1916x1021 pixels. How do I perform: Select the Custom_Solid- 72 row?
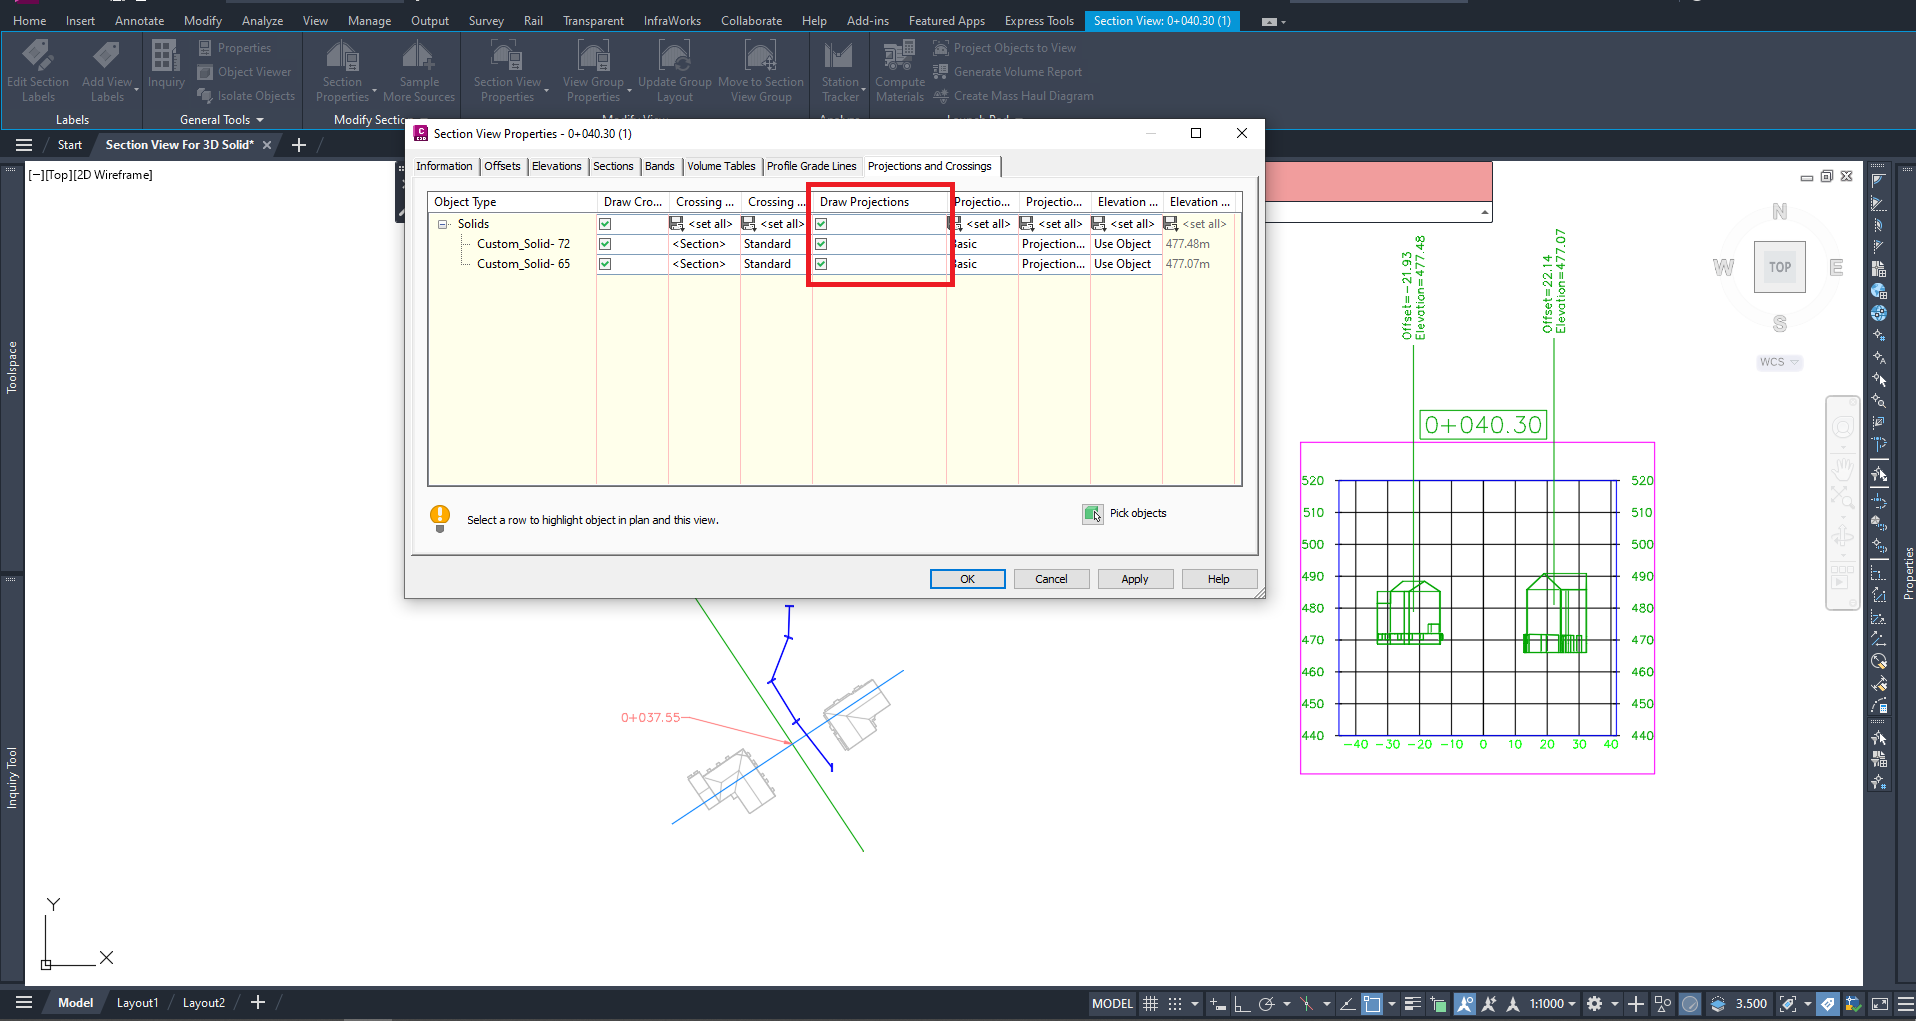(x=523, y=244)
